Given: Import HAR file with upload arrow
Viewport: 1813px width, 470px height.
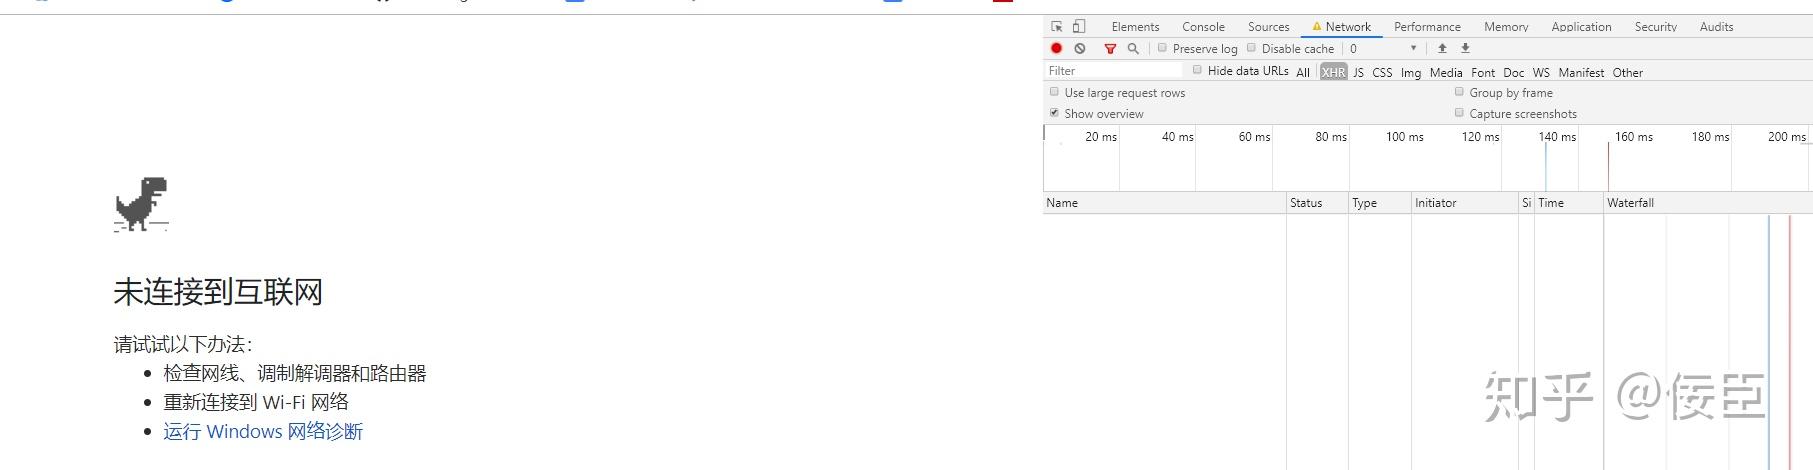Looking at the screenshot, I should click(1442, 48).
